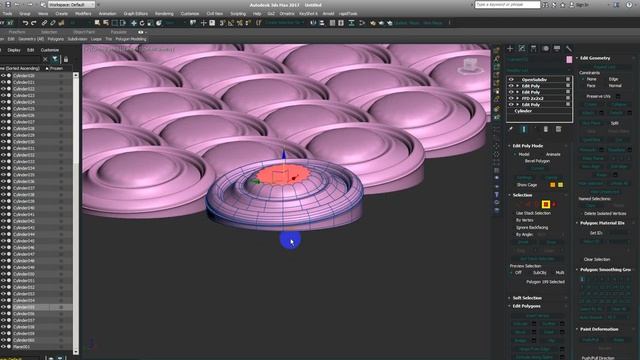Viewport: 640px width, 360px height.
Task: Click Configure Modifier Sets icon
Action: tap(558, 129)
